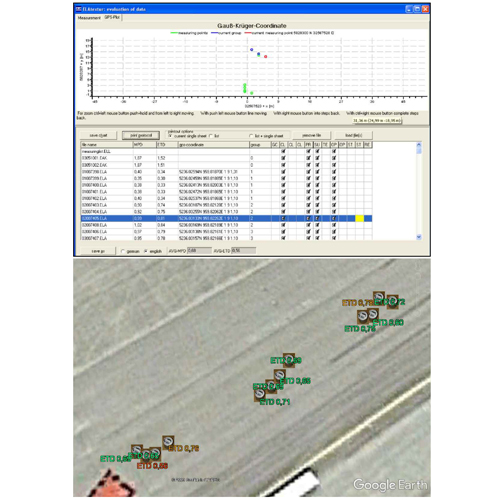Click the ETD 0,76 map placemark icon
Viewport: 500px width, 500px height.
click(168, 442)
